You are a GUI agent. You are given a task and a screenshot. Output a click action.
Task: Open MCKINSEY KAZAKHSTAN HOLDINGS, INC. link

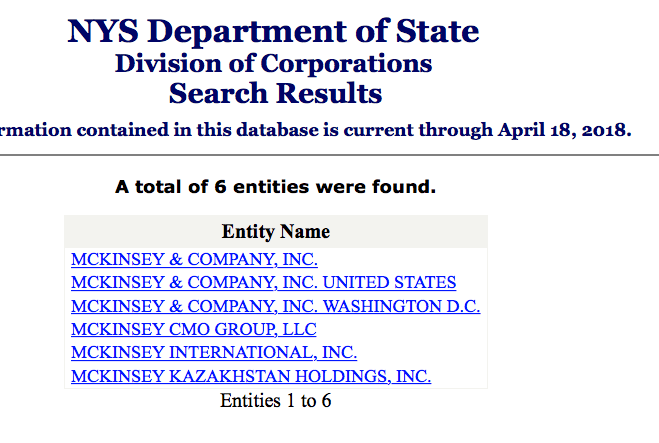(x=250, y=377)
